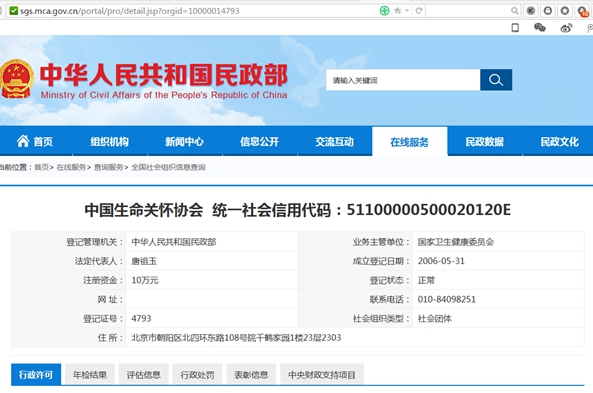
Task: Click the browser address bar URL
Action: (x=130, y=11)
